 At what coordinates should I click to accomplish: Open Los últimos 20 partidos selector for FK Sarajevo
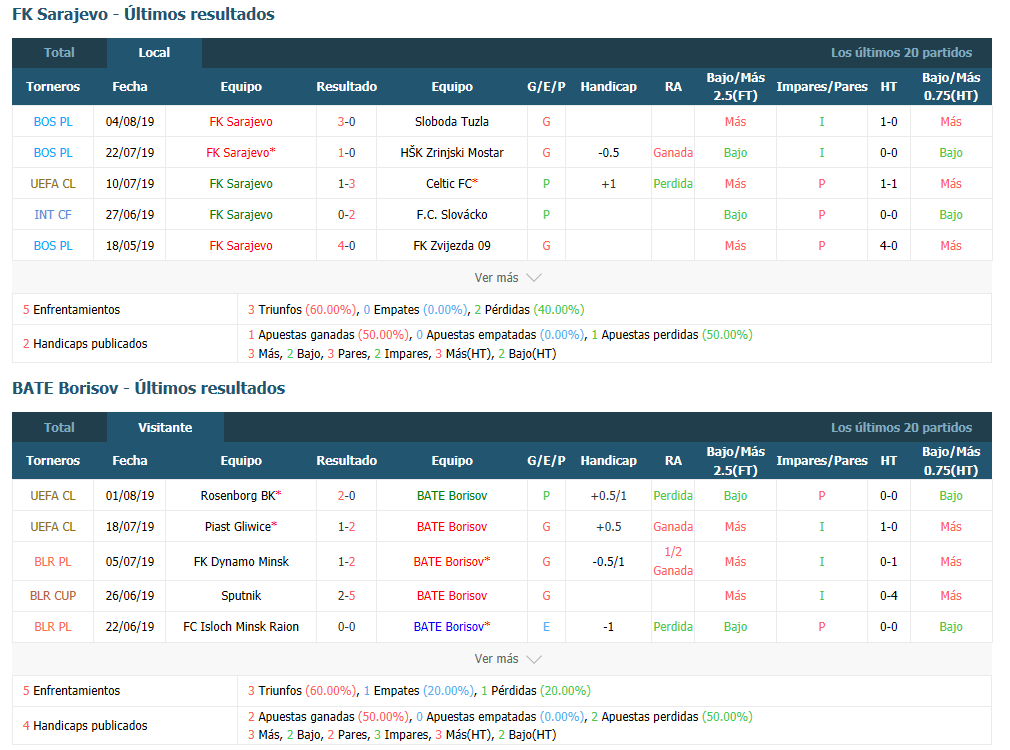[x=901, y=53]
